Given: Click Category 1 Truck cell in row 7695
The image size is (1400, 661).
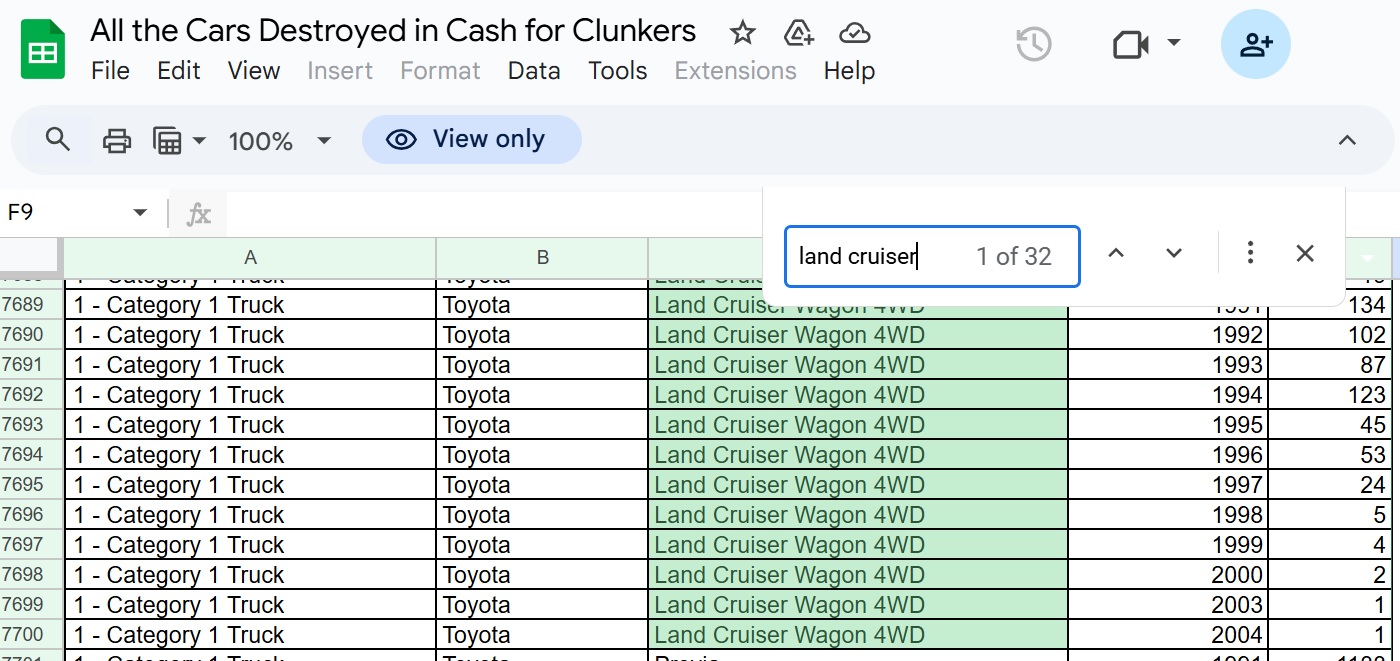Looking at the screenshot, I should pyautogui.click(x=250, y=485).
